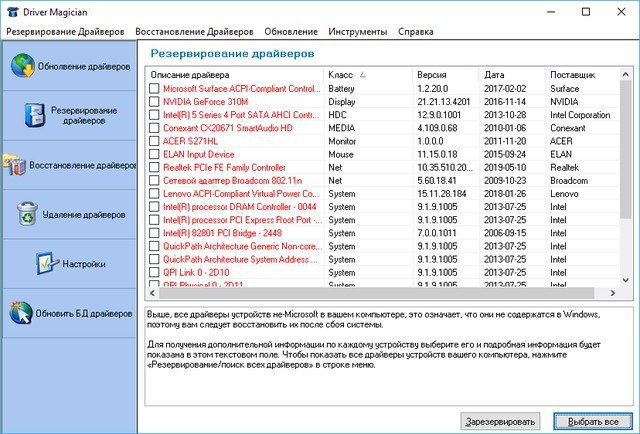
Task: Select the ELAN Input Device checkbox
Action: tap(154, 154)
